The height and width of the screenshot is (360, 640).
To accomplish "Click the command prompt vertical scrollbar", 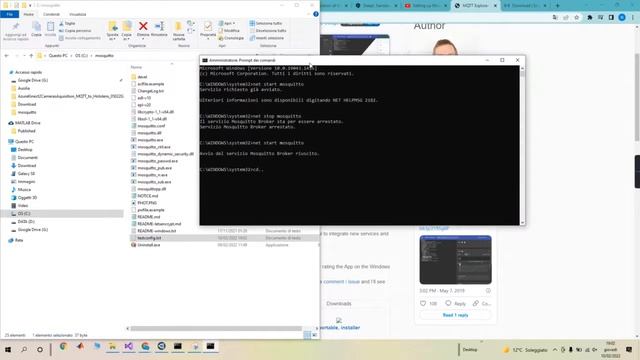I will 522,145.
